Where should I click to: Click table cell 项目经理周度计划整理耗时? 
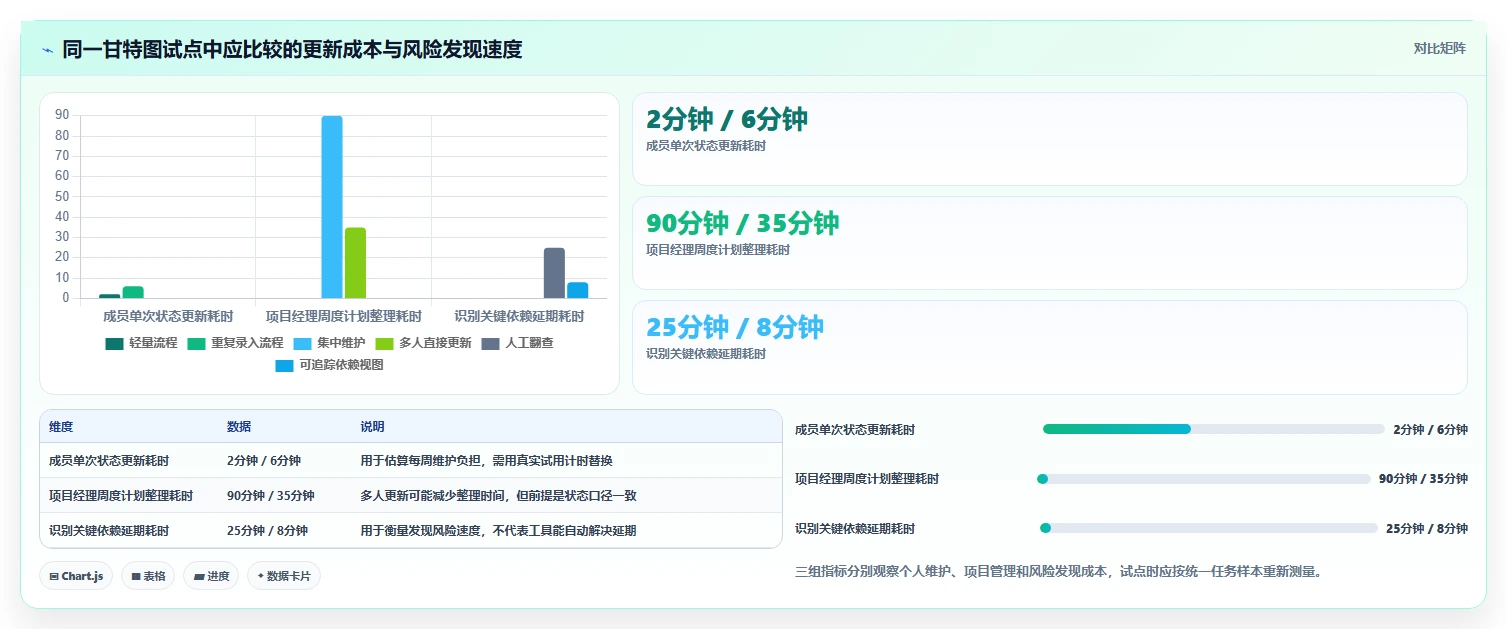pyautogui.click(x=121, y=496)
